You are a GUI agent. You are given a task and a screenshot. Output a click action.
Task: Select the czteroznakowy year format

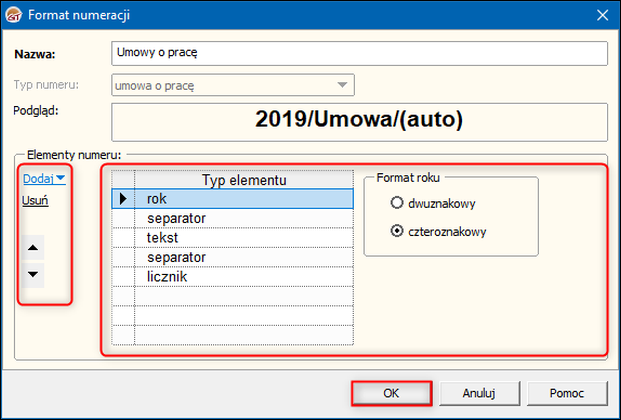[x=397, y=231]
